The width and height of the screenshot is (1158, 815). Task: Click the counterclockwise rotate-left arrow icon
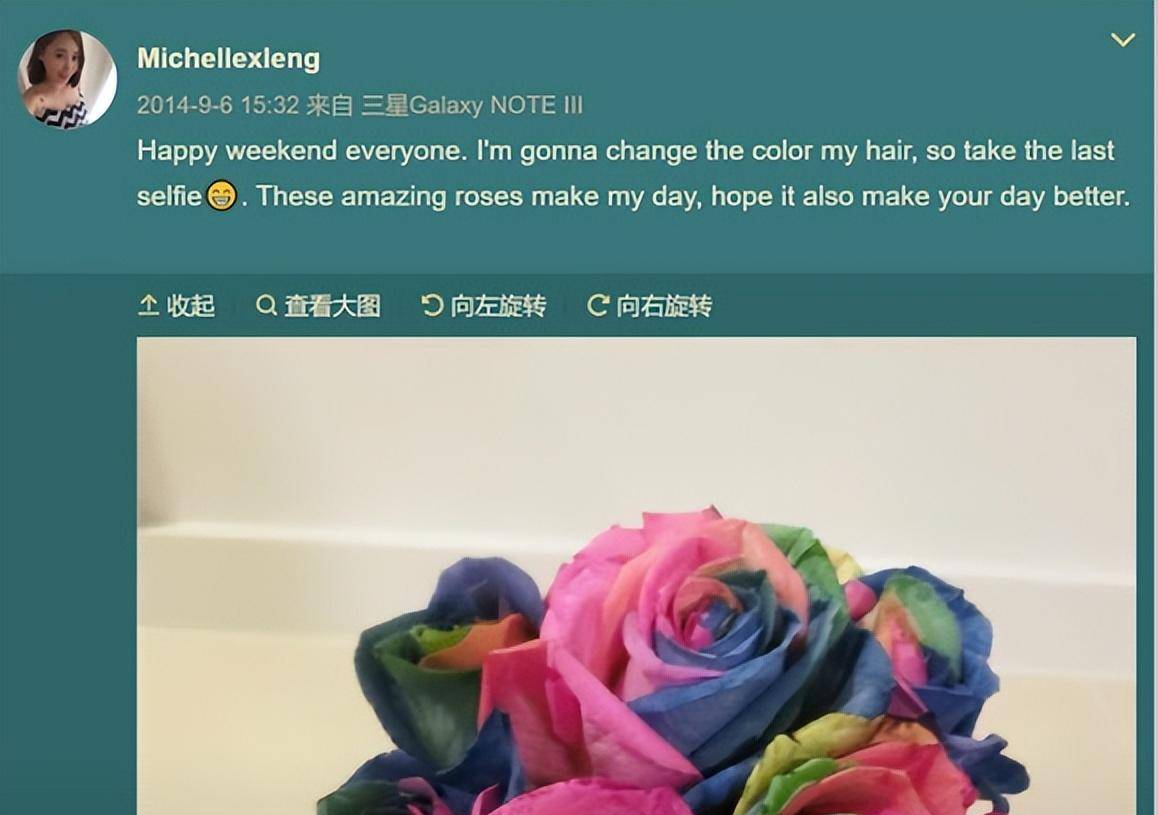[431, 305]
